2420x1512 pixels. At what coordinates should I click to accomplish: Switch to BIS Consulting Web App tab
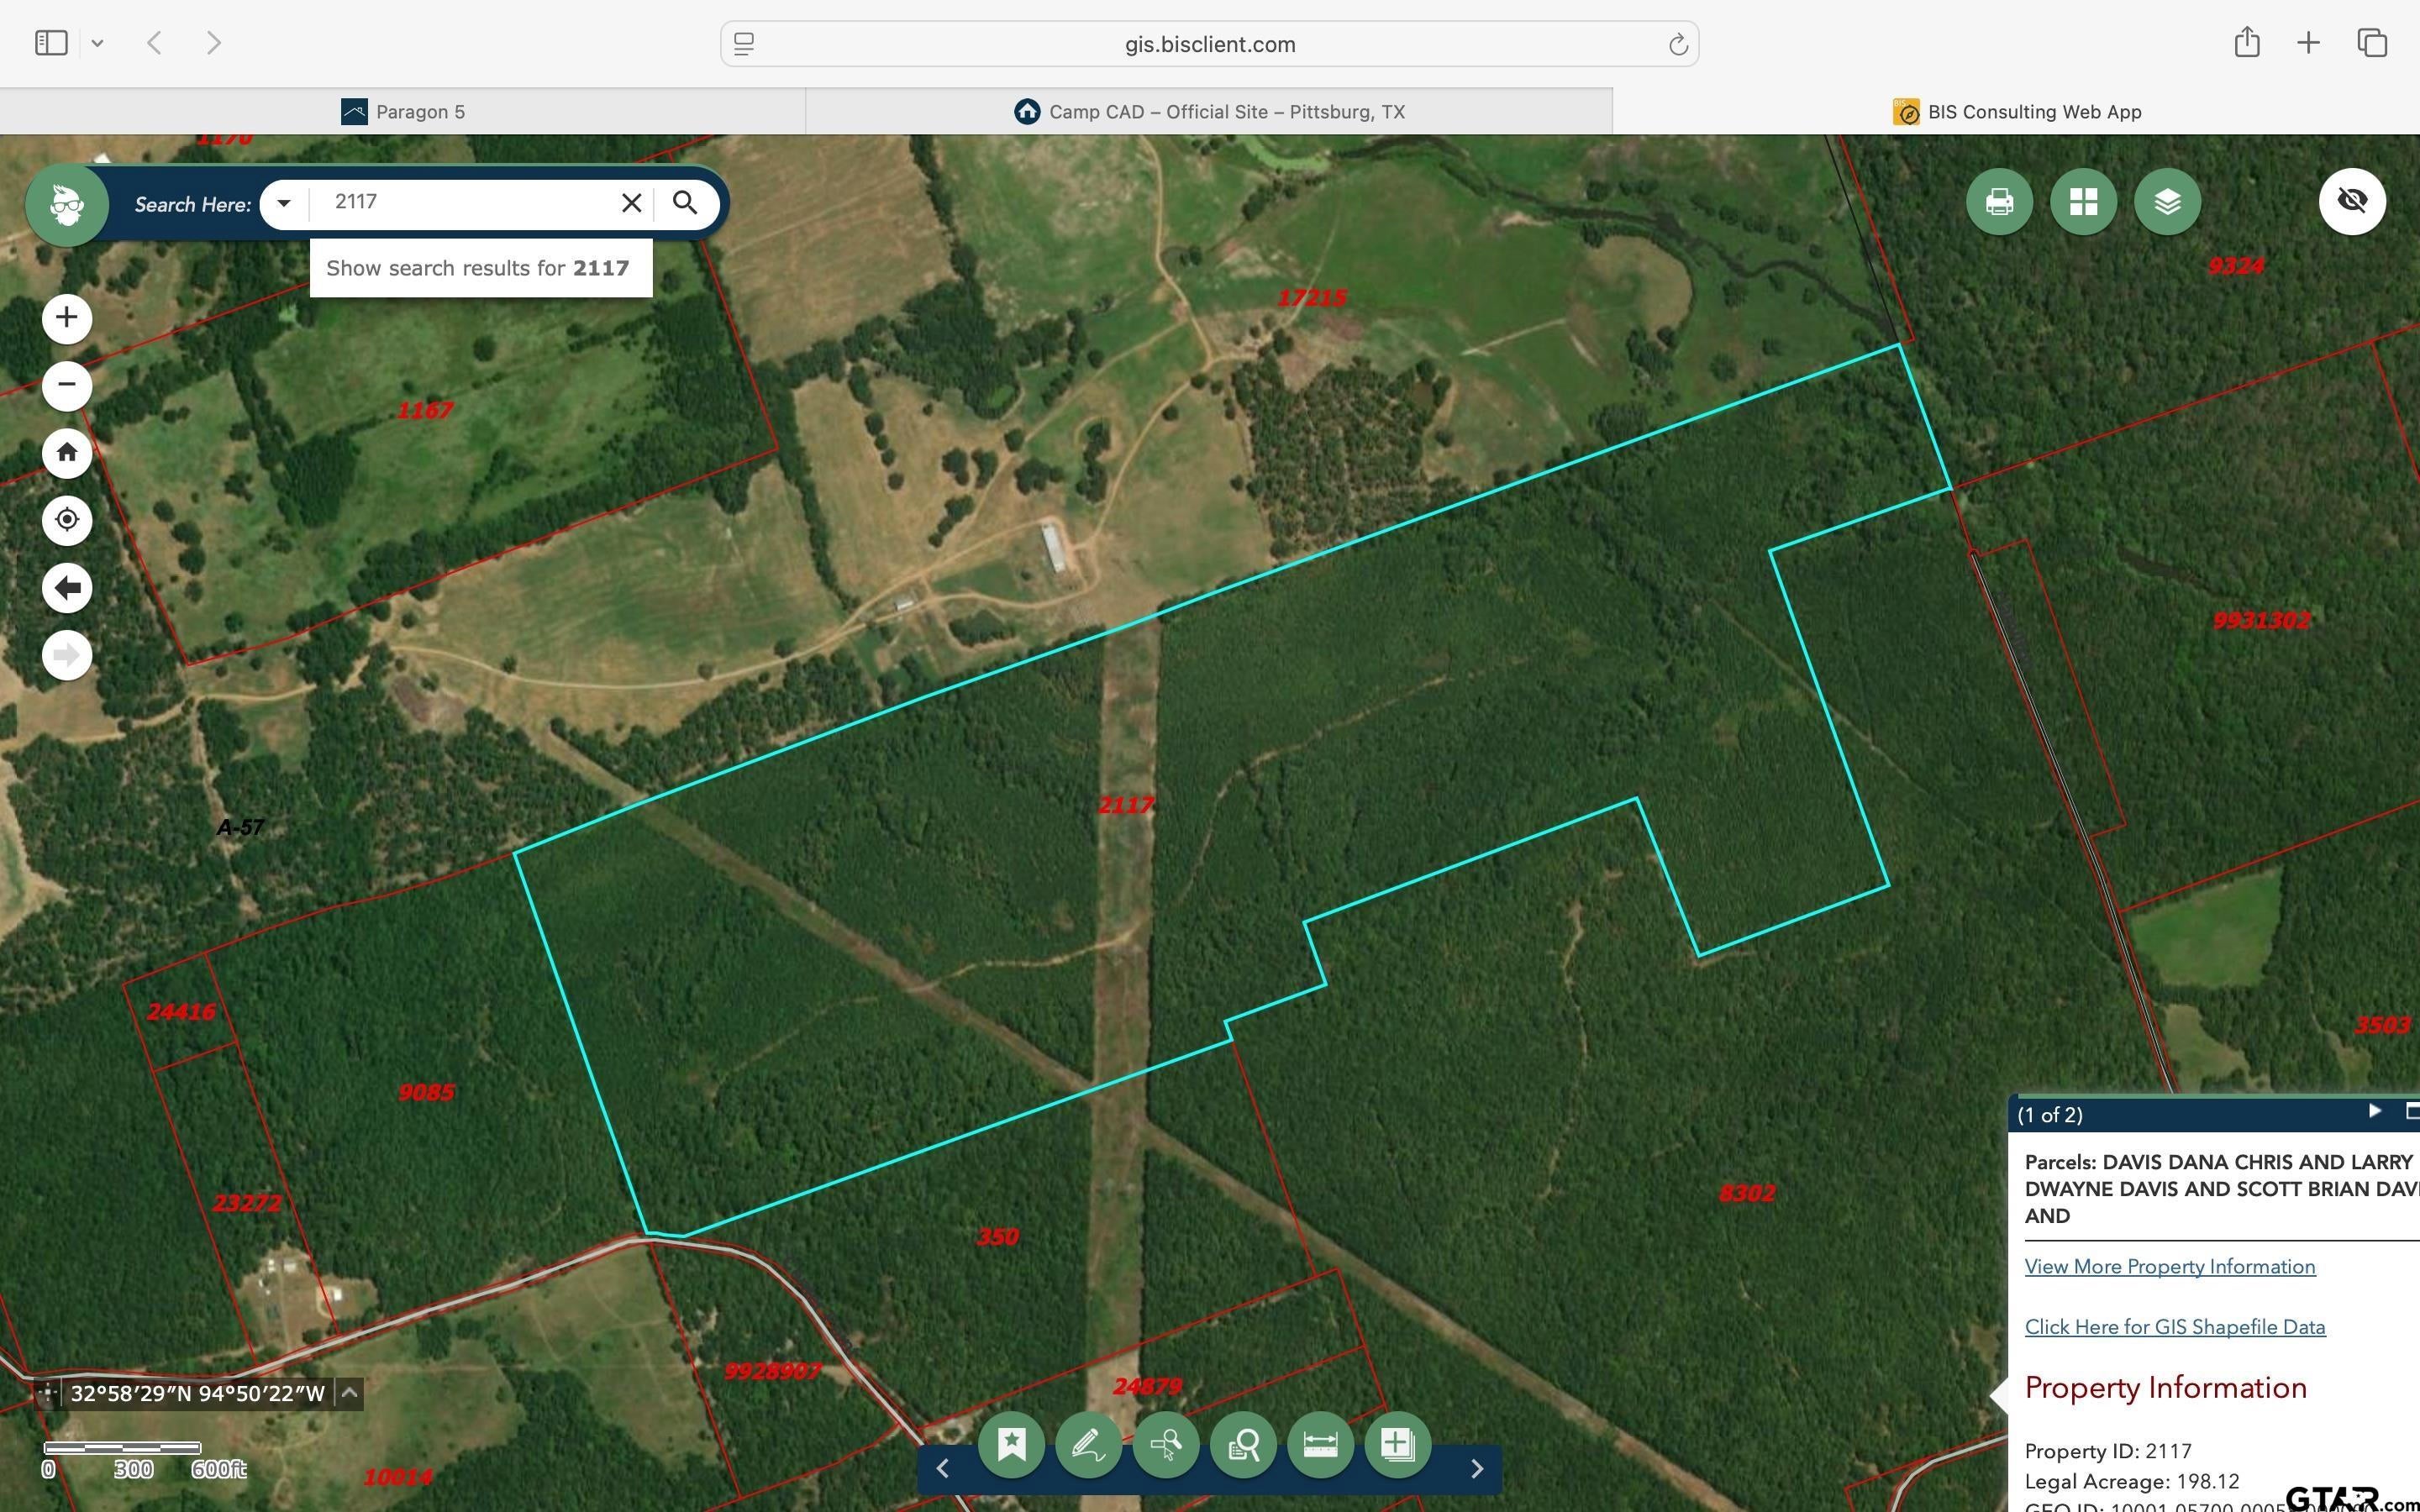tap(2016, 111)
